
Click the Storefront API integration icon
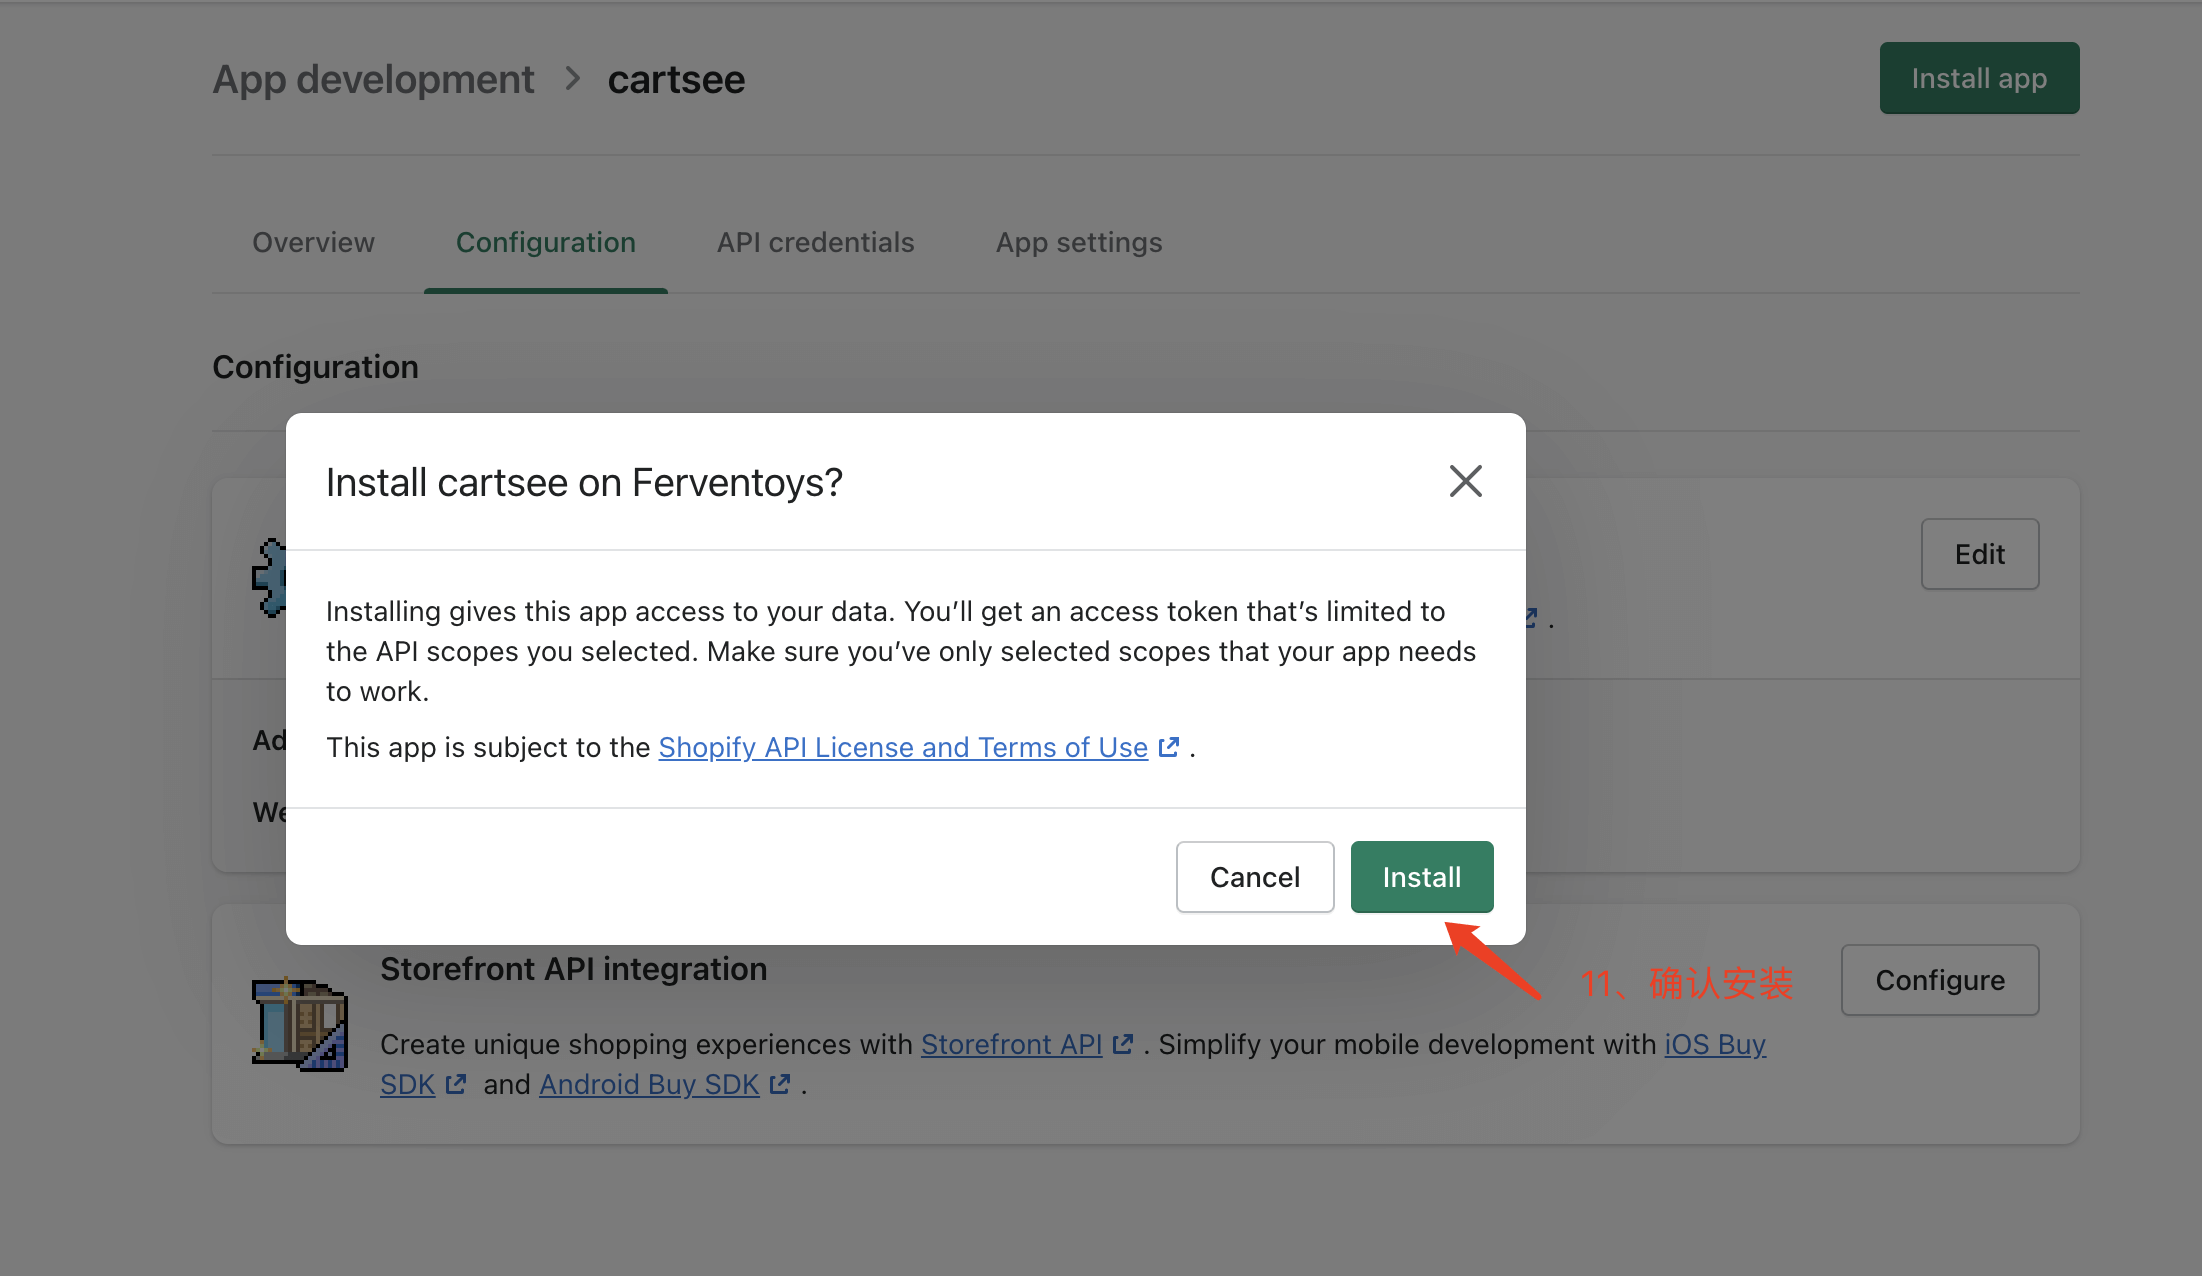pos(299,1024)
